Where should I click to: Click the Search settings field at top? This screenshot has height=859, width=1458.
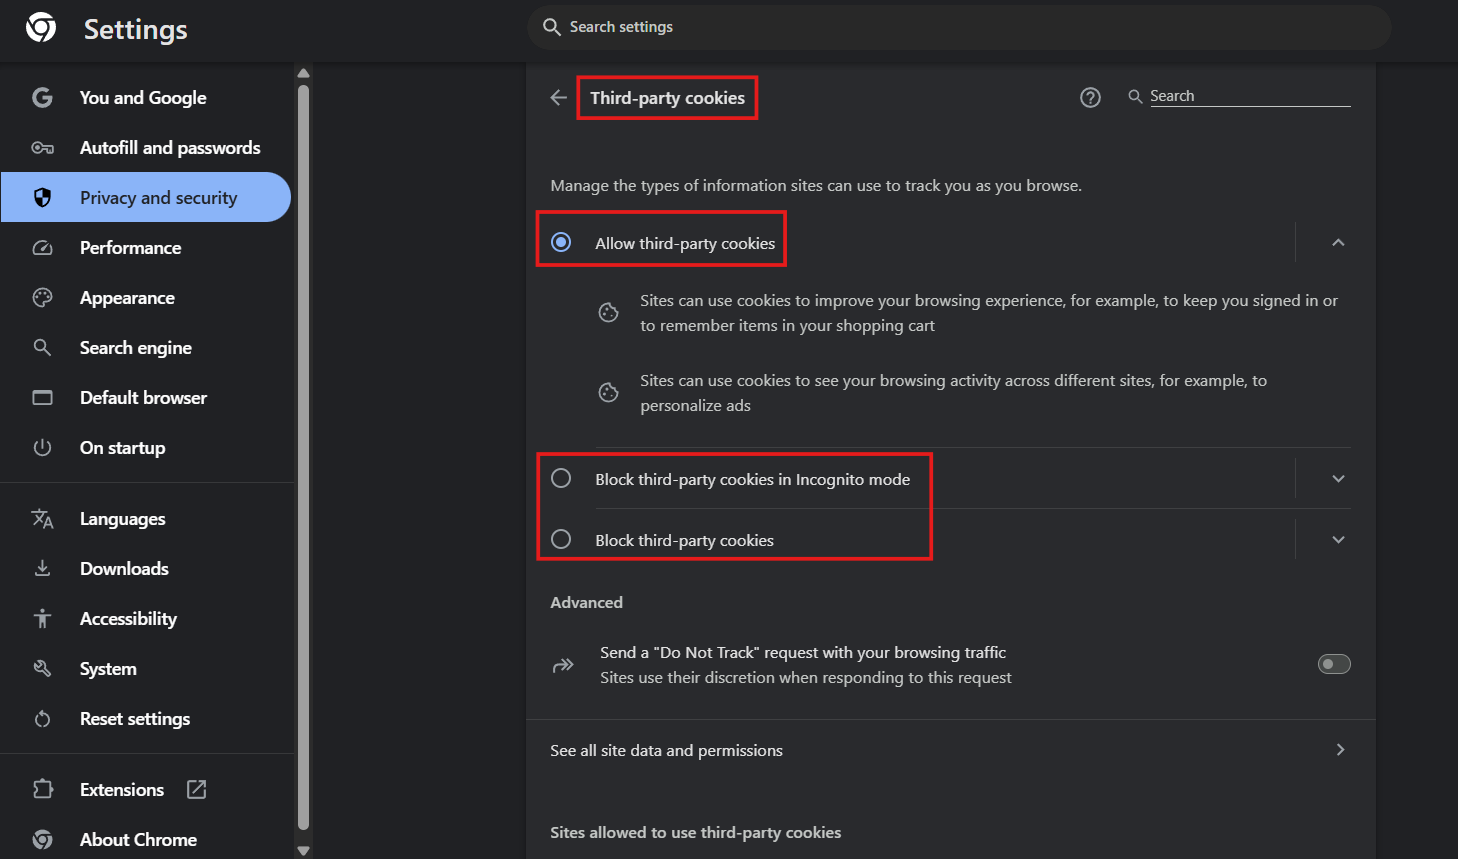958,27
